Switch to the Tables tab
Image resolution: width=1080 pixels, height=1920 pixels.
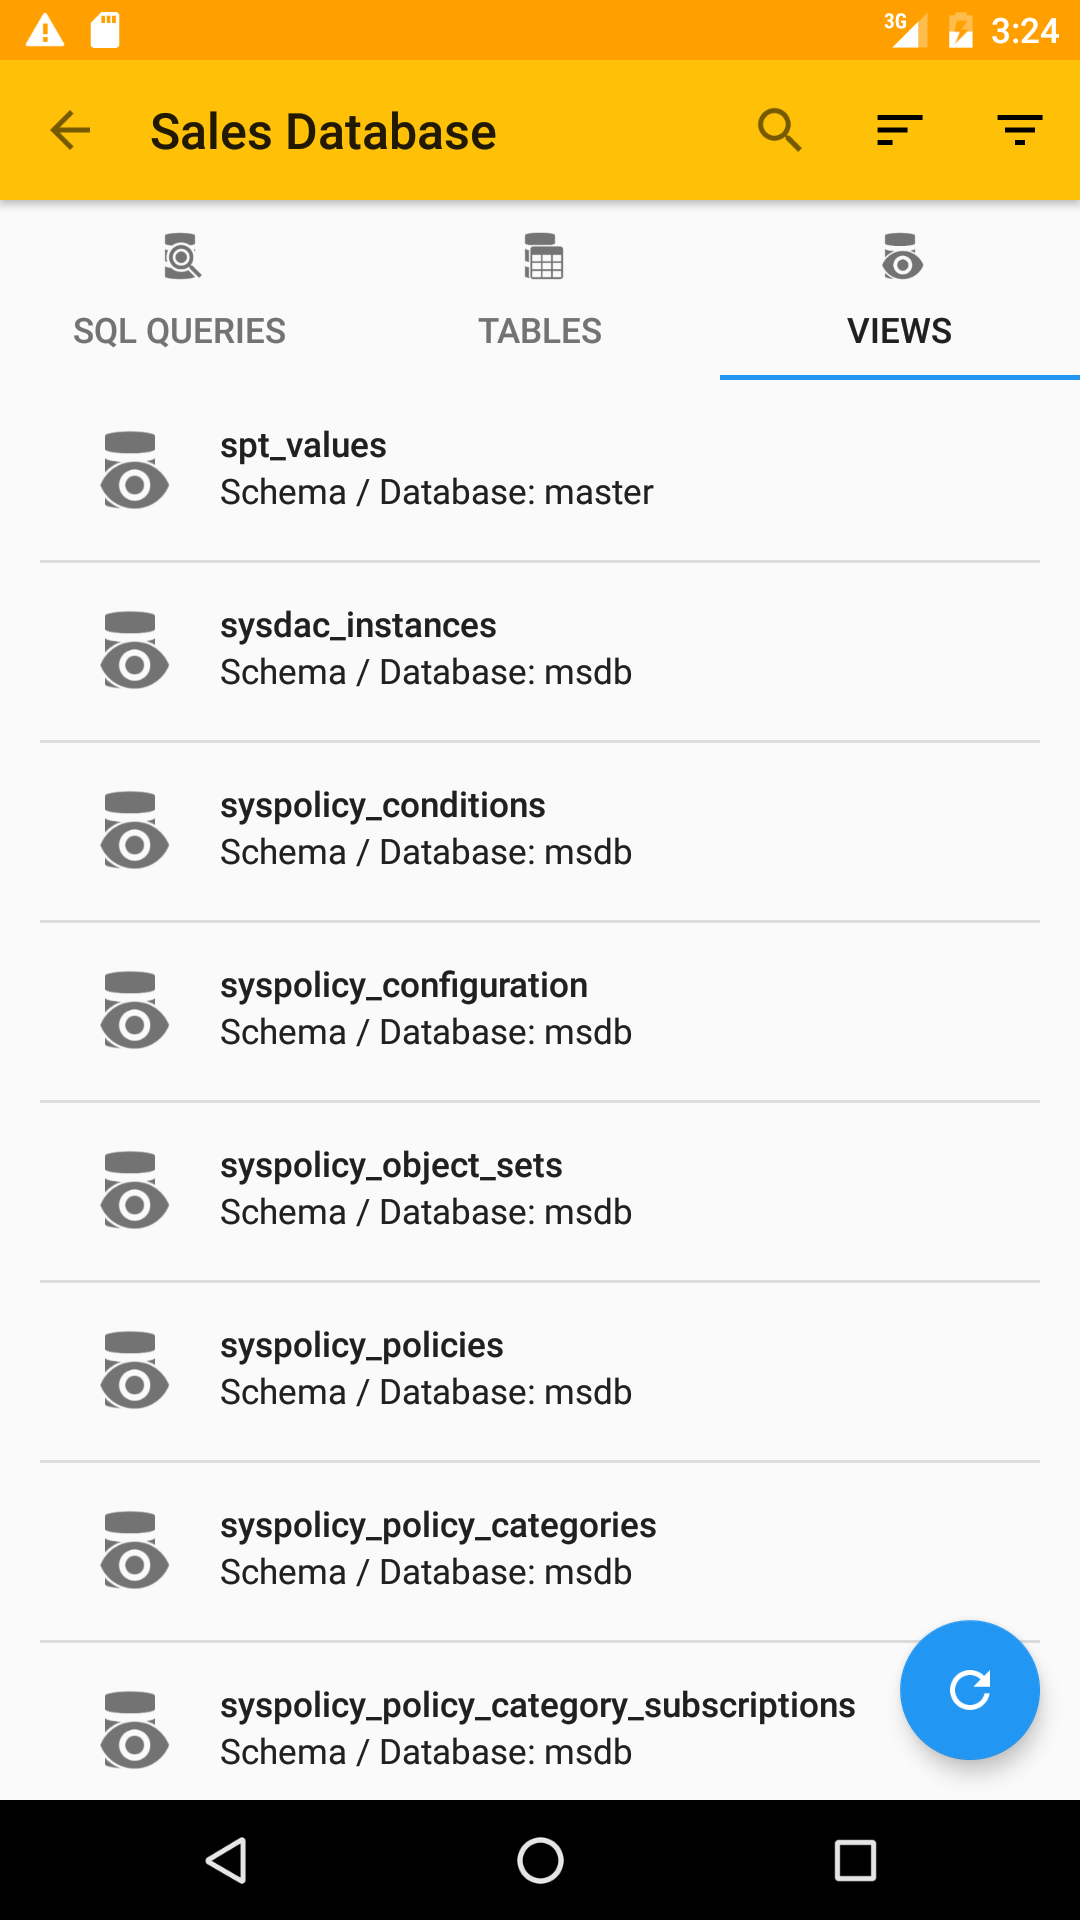pyautogui.click(x=540, y=290)
